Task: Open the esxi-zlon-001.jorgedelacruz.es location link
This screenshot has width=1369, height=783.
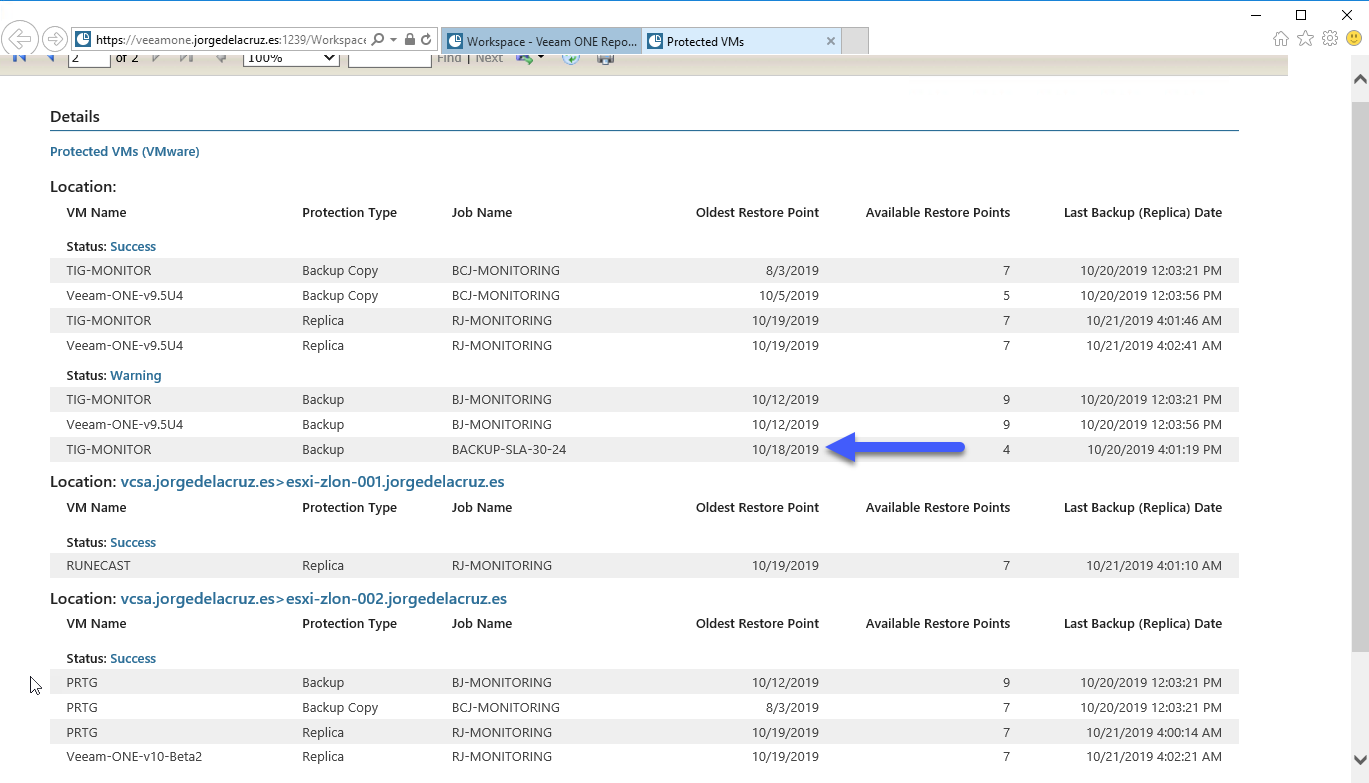Action: click(395, 482)
